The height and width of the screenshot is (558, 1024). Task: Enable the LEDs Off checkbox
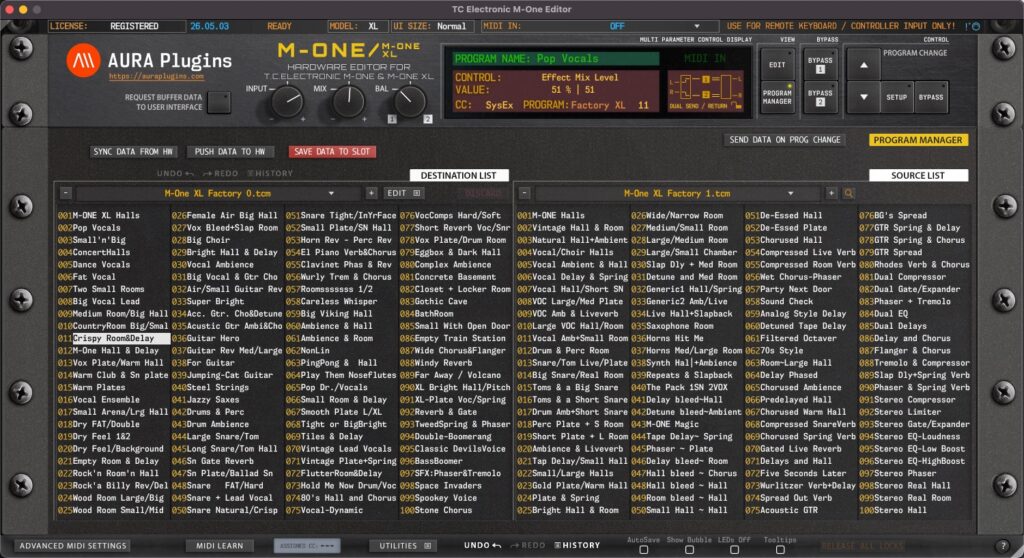(734, 550)
